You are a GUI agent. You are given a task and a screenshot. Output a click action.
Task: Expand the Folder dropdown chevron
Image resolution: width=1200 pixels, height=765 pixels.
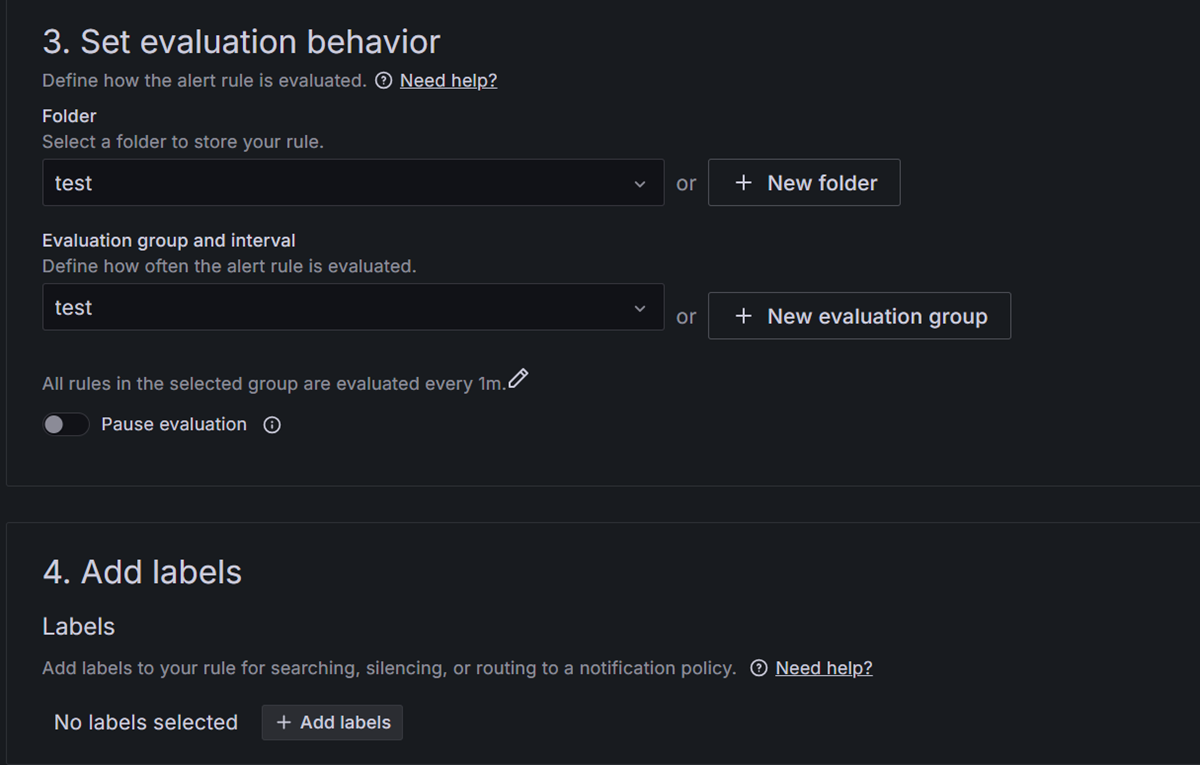tap(640, 183)
